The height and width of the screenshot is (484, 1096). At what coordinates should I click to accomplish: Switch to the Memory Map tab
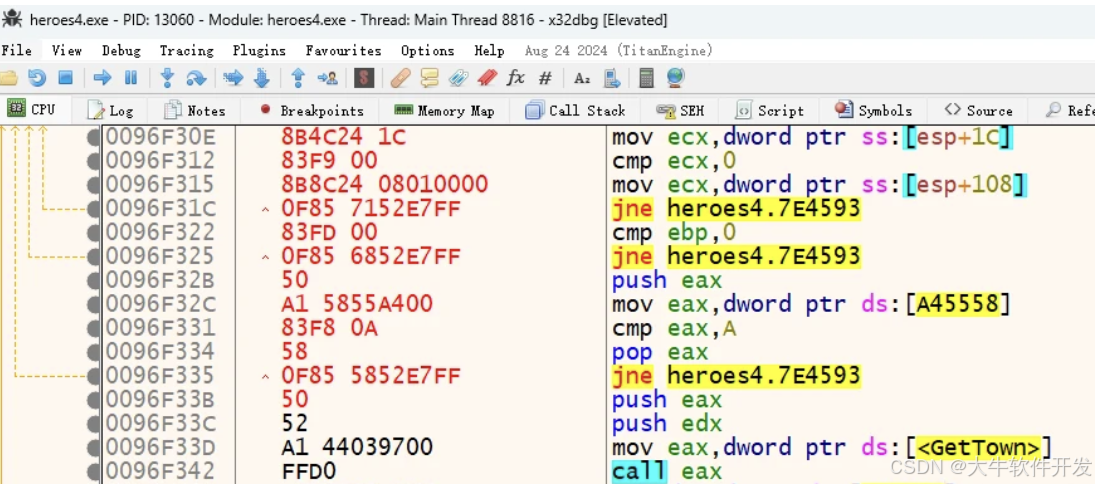point(445,111)
